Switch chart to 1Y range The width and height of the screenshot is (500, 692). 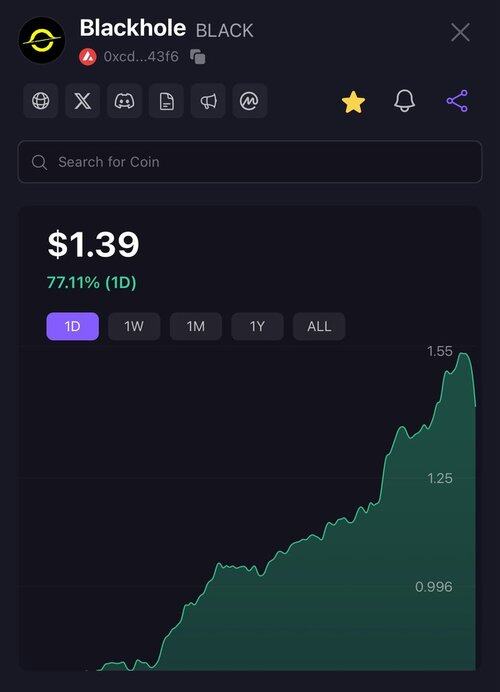(x=257, y=327)
